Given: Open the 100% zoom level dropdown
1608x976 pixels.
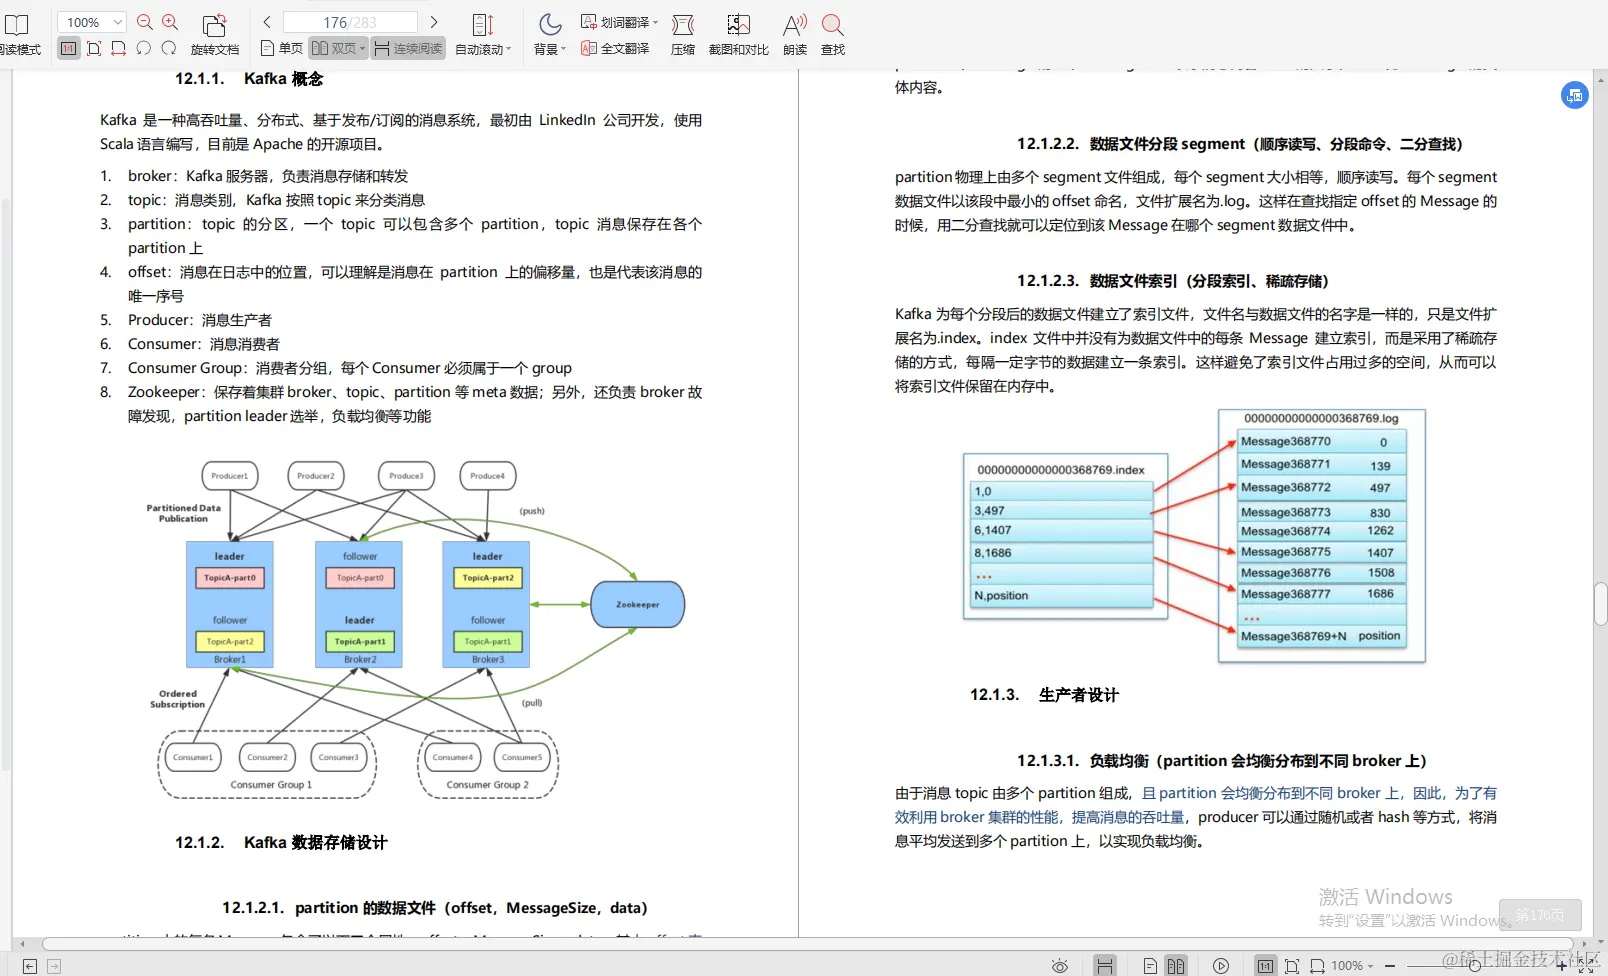Looking at the screenshot, I should pos(91,21).
